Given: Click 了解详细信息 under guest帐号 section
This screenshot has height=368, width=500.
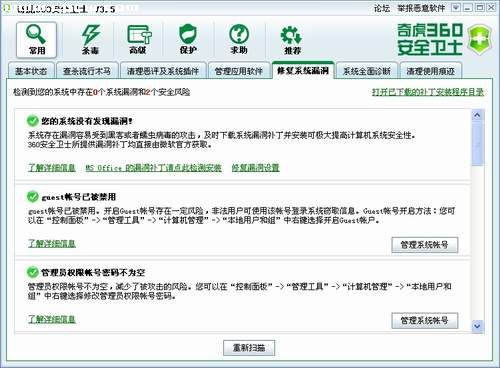Looking at the screenshot, I should pyautogui.click(x=52, y=243).
